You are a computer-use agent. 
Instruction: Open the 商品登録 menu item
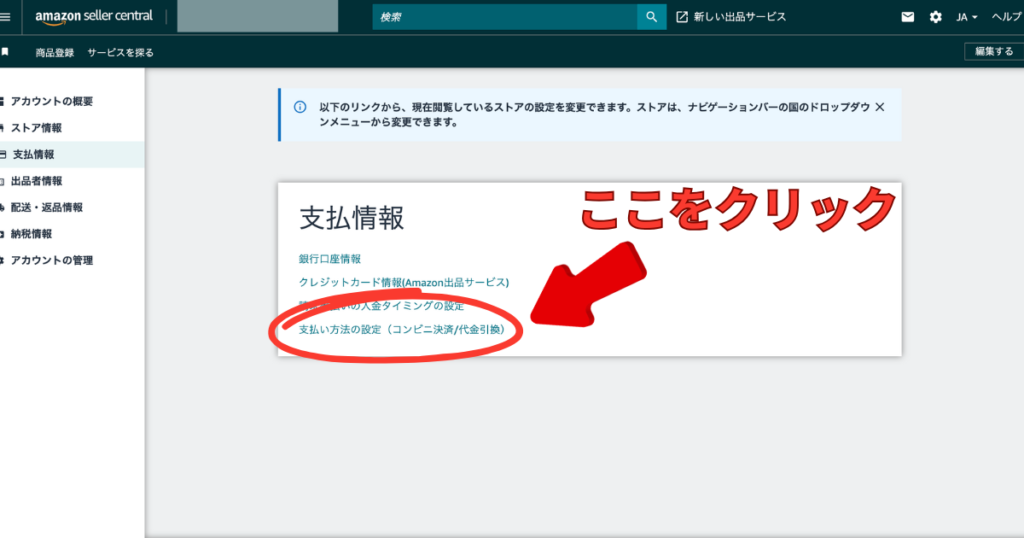54,52
